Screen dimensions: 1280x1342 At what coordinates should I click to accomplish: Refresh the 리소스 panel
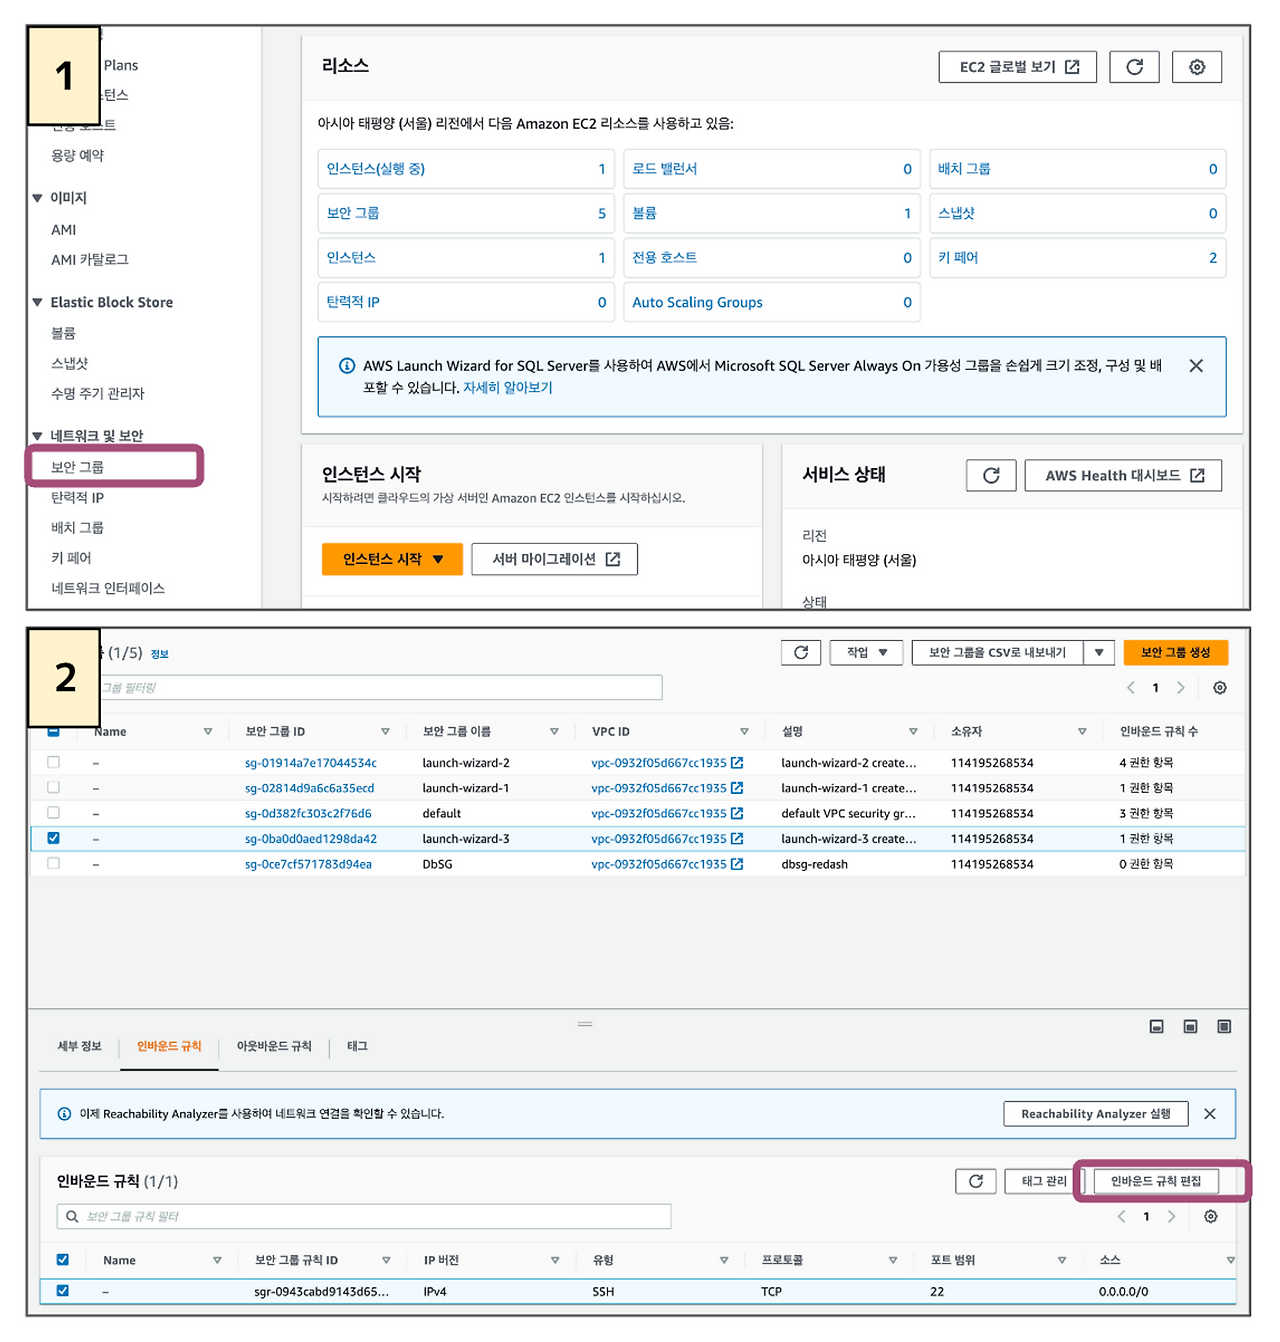[x=1134, y=67]
